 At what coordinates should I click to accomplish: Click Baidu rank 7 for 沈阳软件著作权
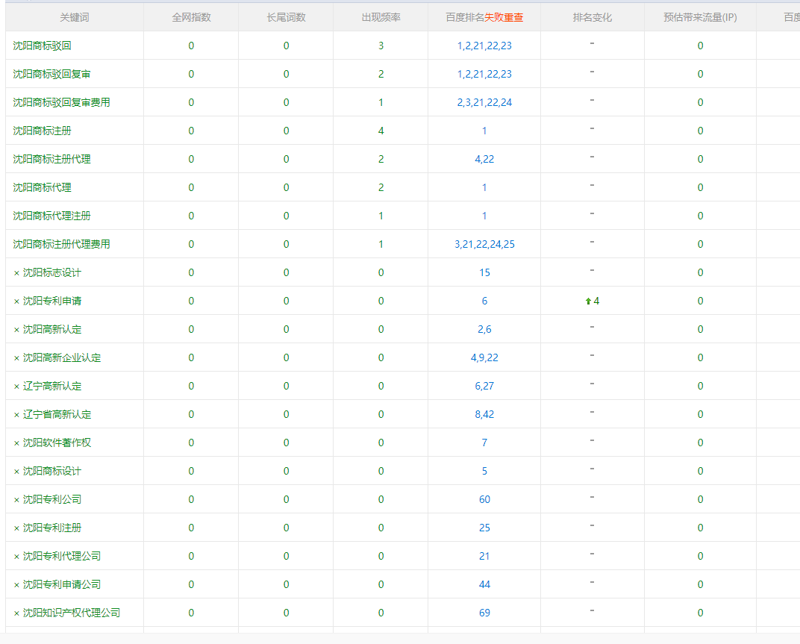point(484,442)
